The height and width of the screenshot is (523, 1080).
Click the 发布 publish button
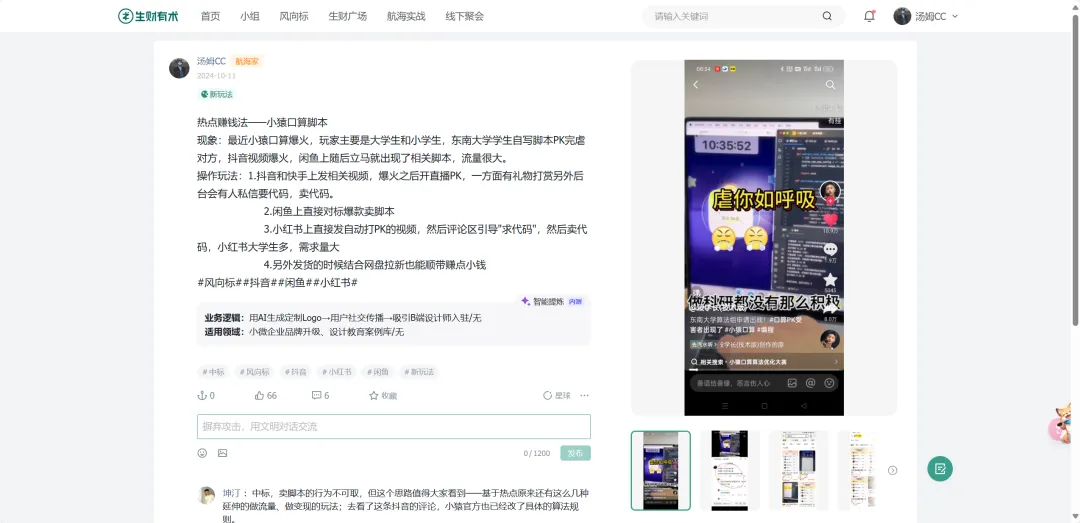(576, 453)
